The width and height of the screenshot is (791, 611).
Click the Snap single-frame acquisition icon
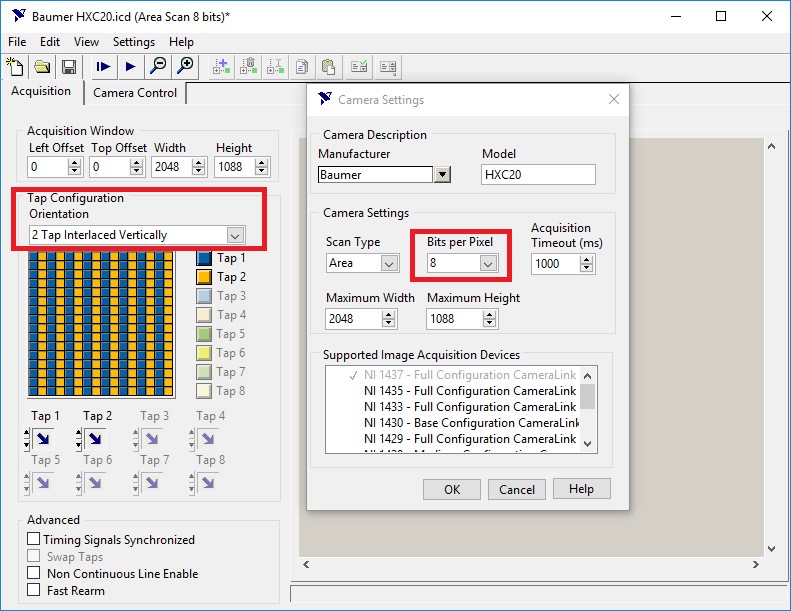pos(103,67)
